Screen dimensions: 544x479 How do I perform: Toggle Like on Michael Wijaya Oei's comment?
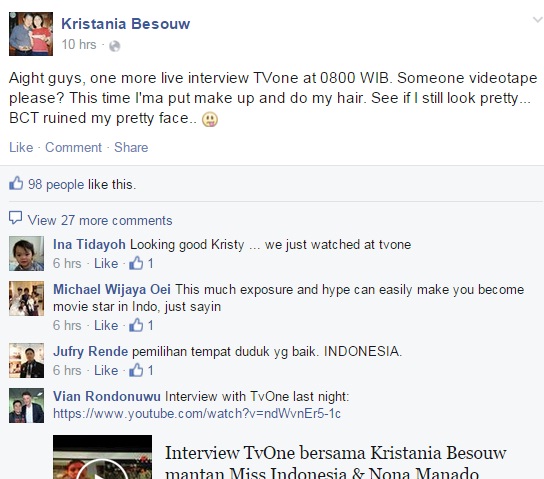coord(106,325)
